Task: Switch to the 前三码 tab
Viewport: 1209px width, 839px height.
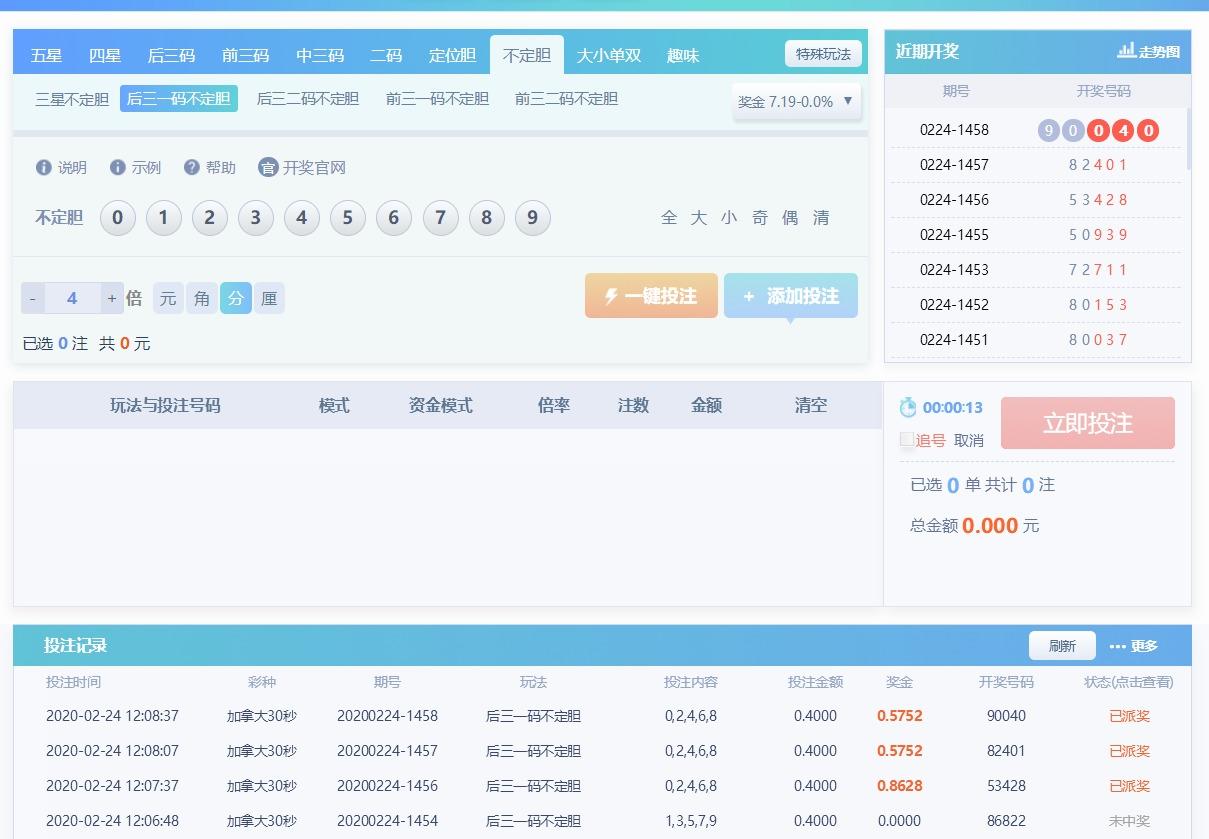Action: [x=245, y=55]
